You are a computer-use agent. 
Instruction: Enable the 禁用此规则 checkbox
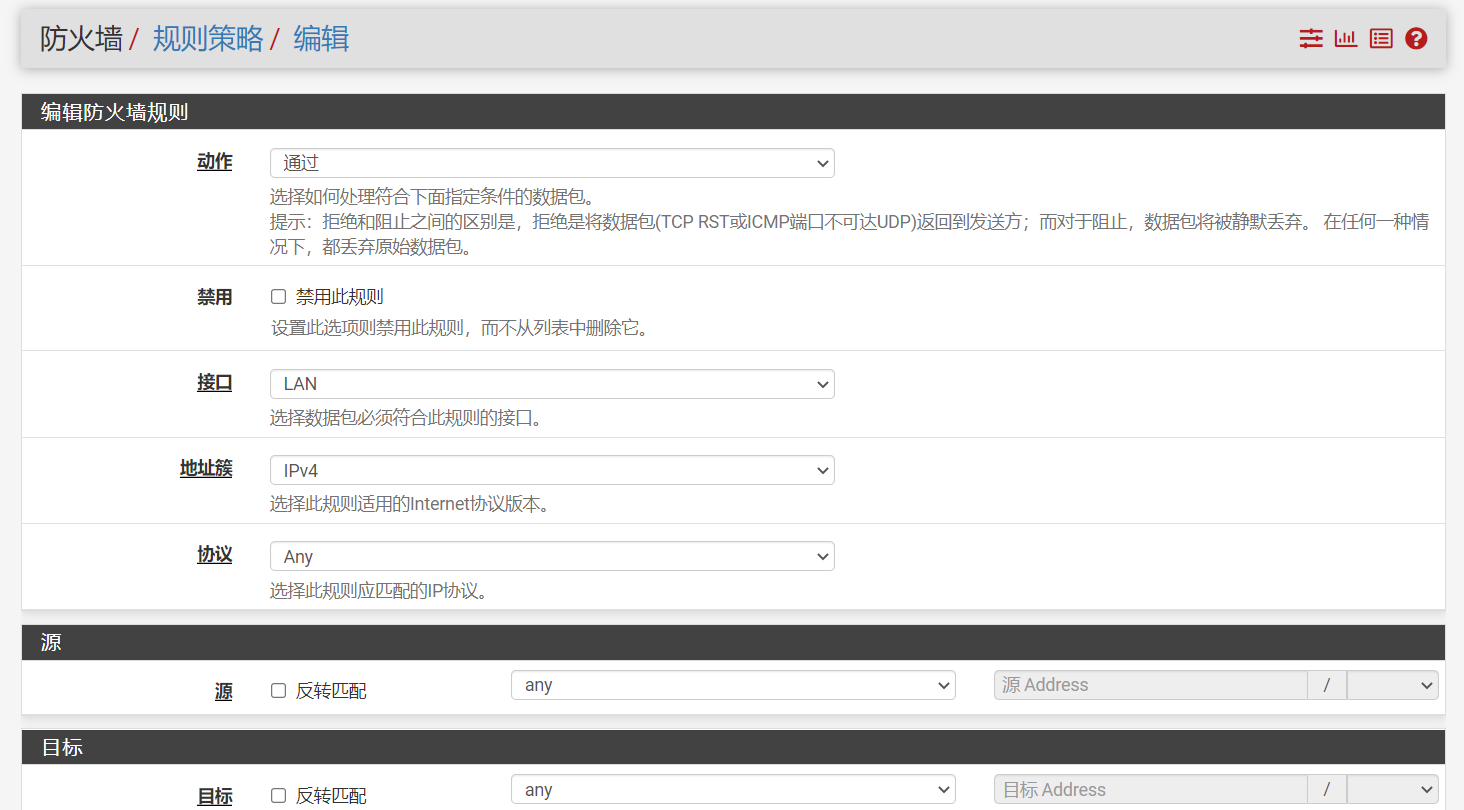279,297
